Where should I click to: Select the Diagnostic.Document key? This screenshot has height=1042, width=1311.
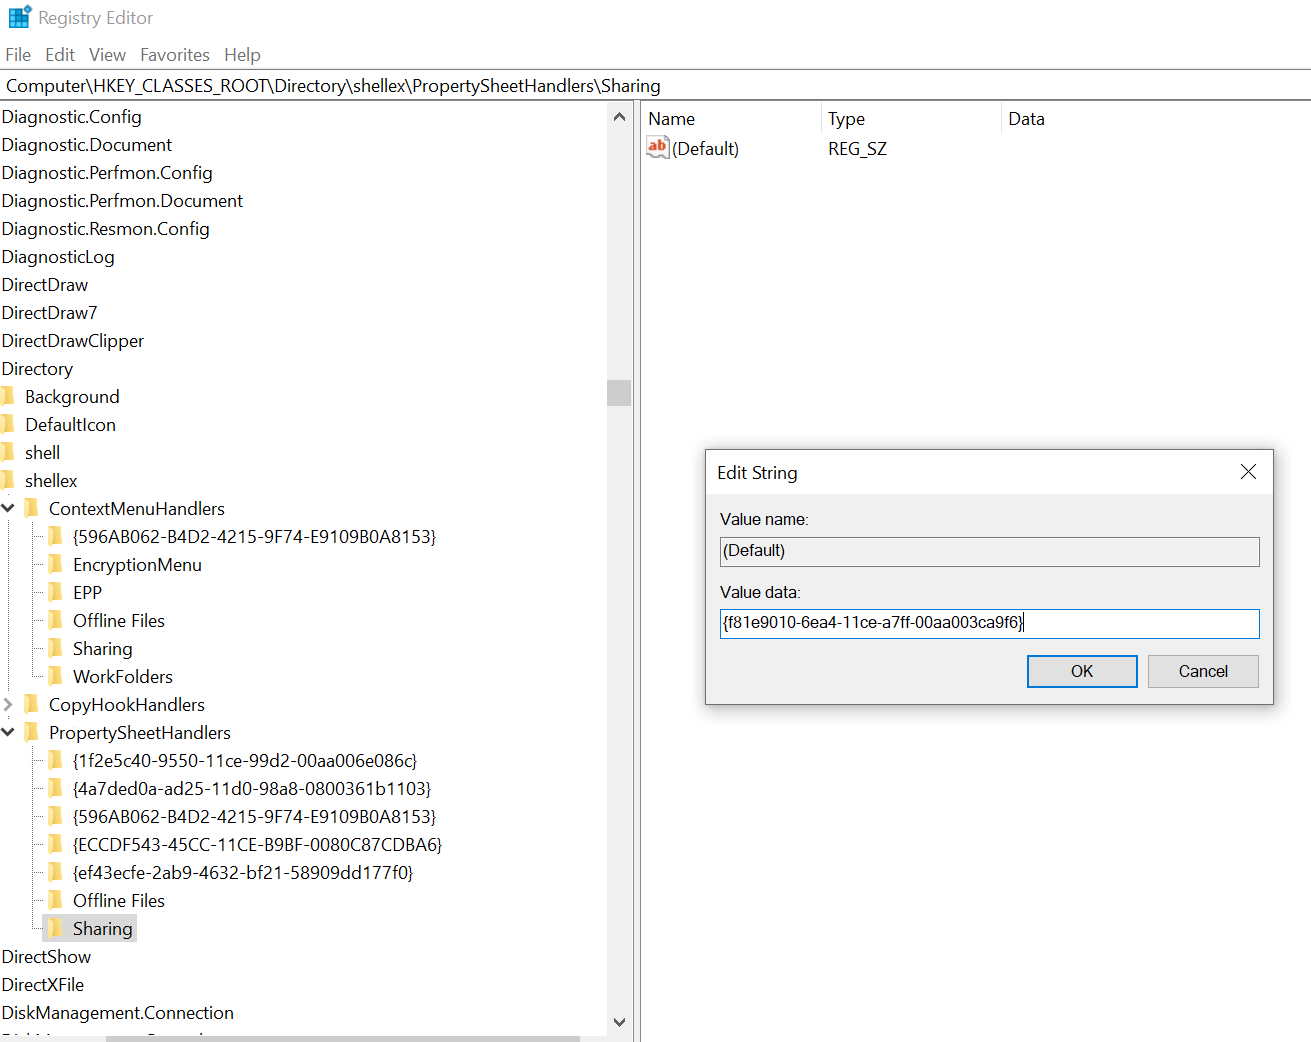point(87,145)
